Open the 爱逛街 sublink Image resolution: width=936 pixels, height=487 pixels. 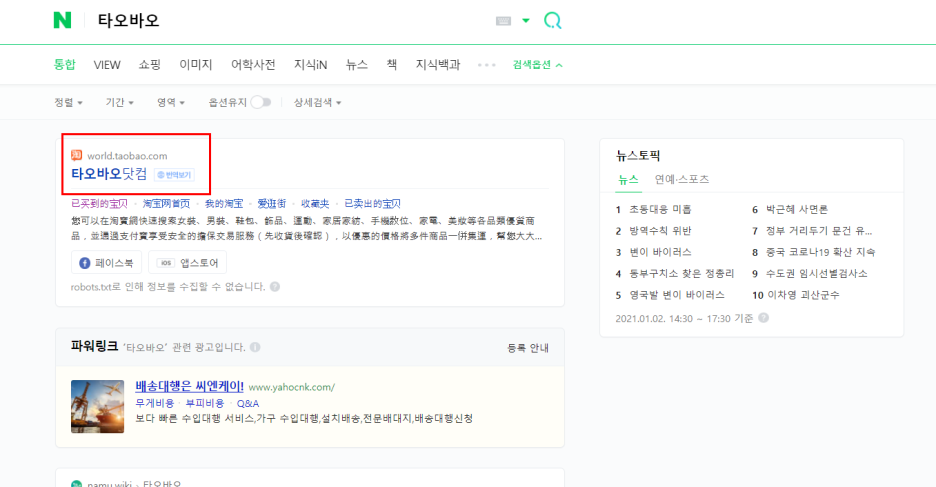(272, 204)
